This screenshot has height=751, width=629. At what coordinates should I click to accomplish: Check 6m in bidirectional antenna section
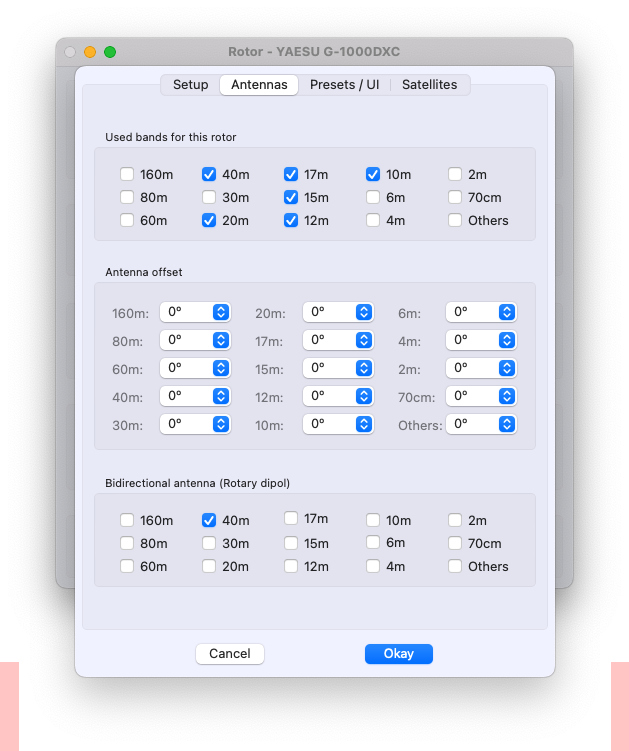[x=373, y=543]
